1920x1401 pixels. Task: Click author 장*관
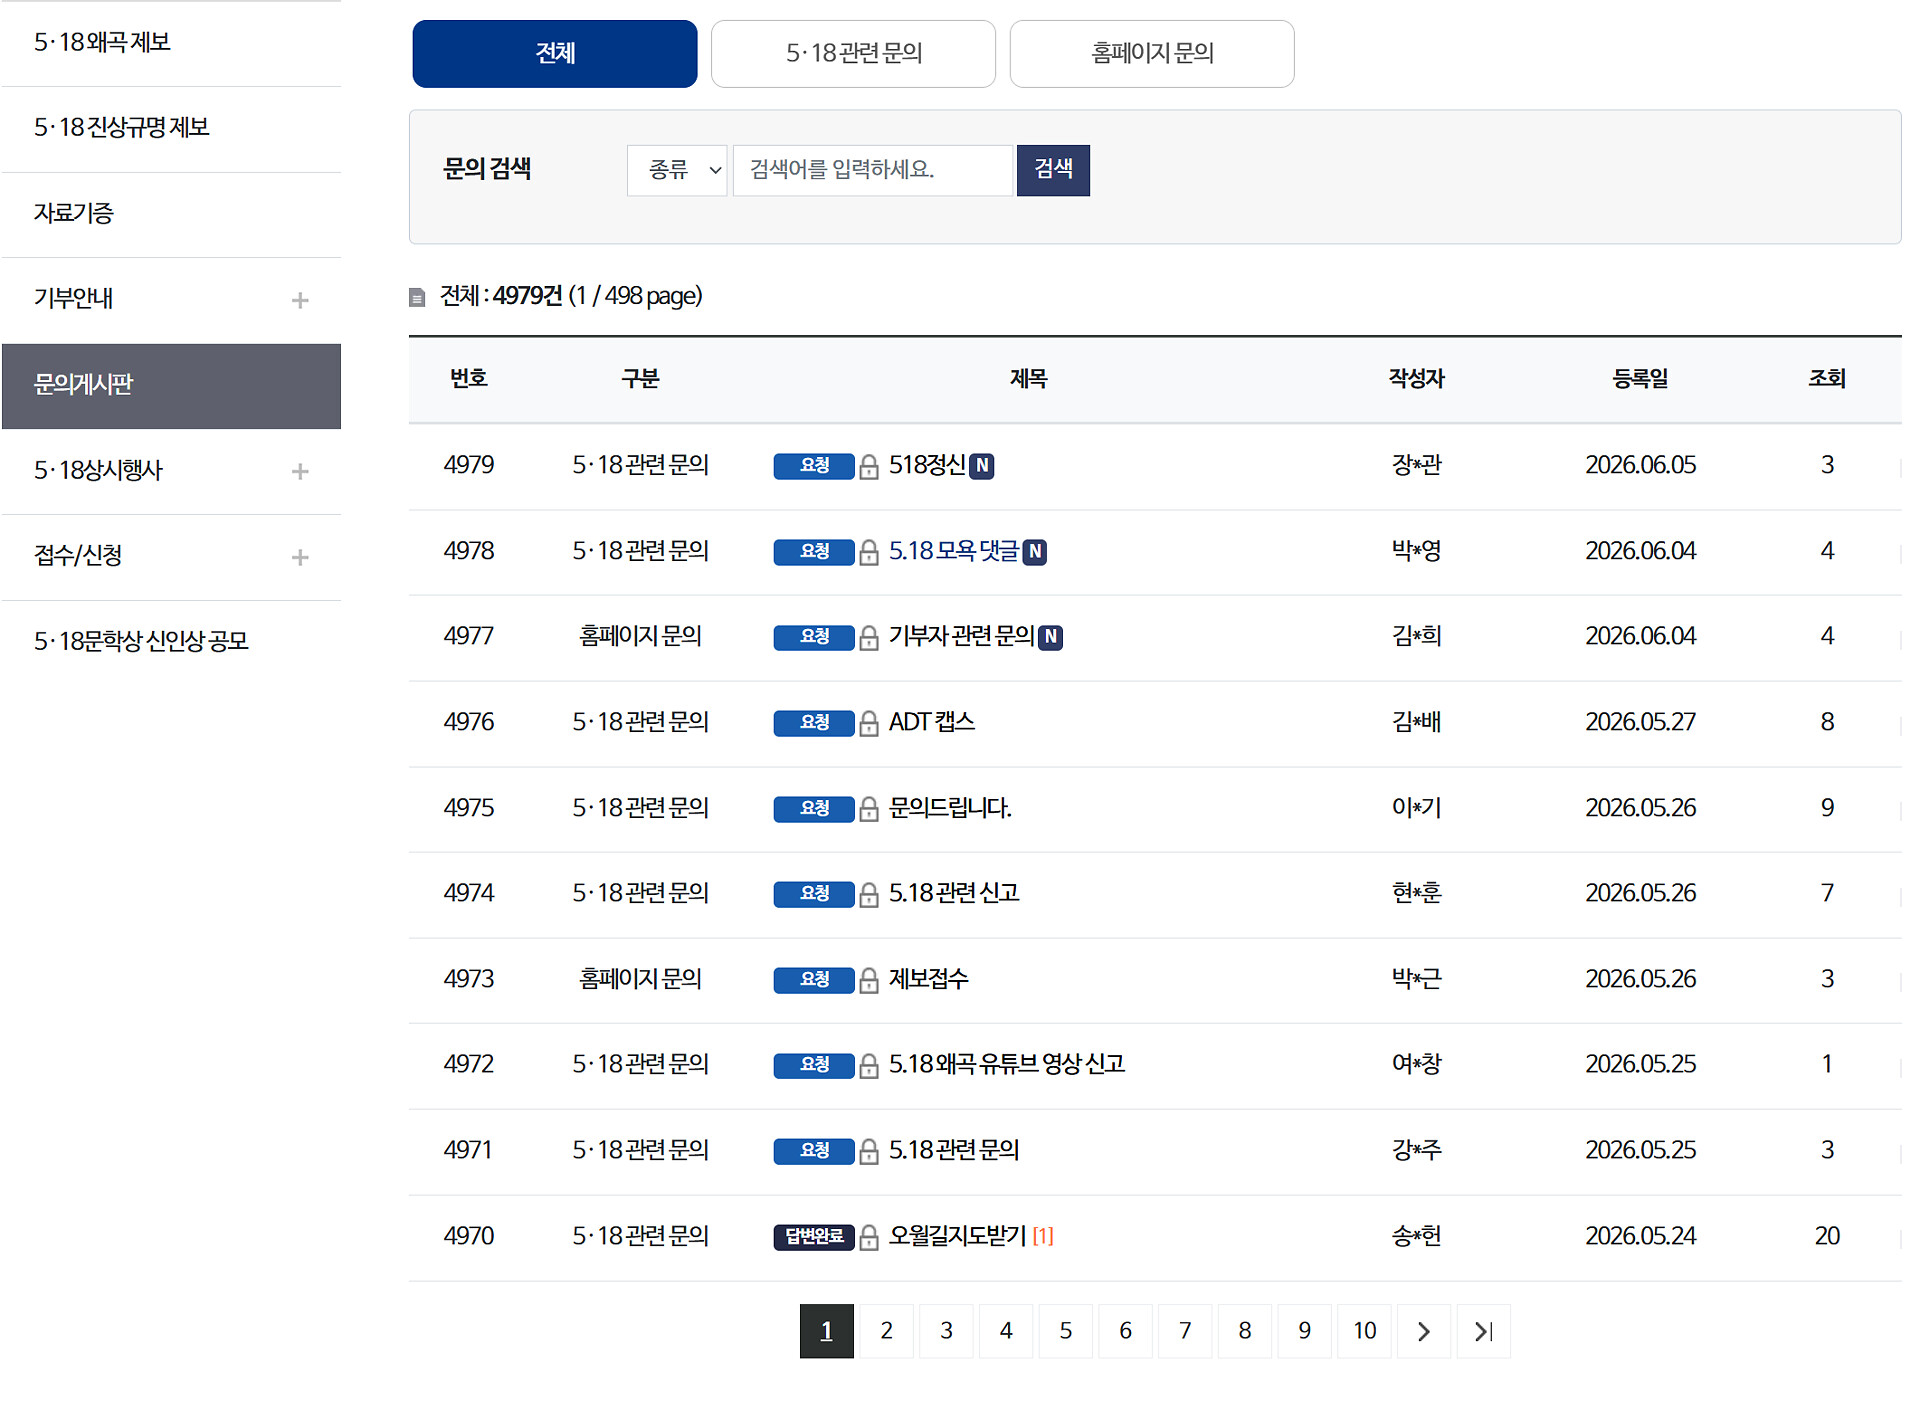(1416, 465)
